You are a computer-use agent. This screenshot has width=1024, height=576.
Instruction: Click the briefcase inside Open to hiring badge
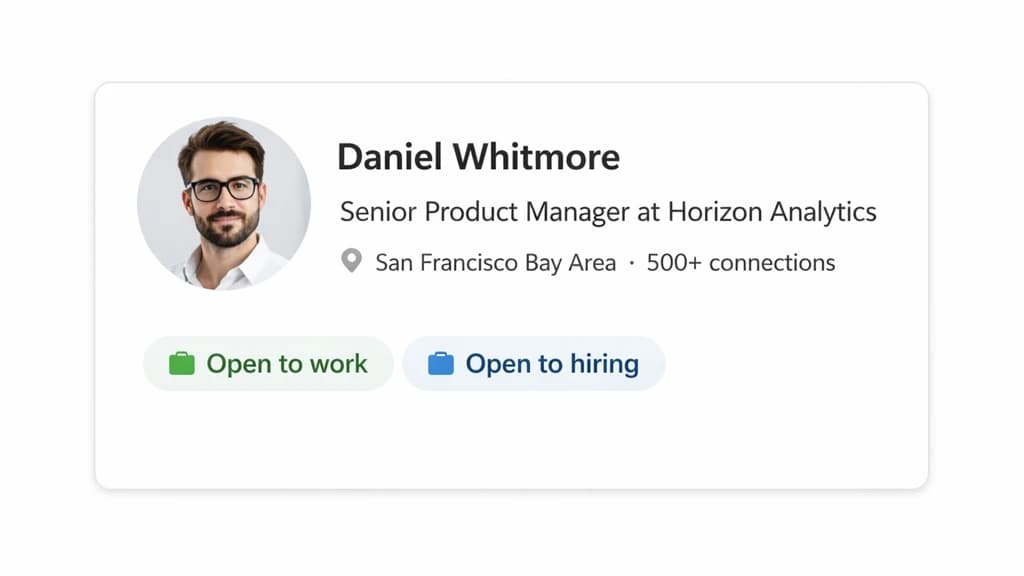pos(441,363)
